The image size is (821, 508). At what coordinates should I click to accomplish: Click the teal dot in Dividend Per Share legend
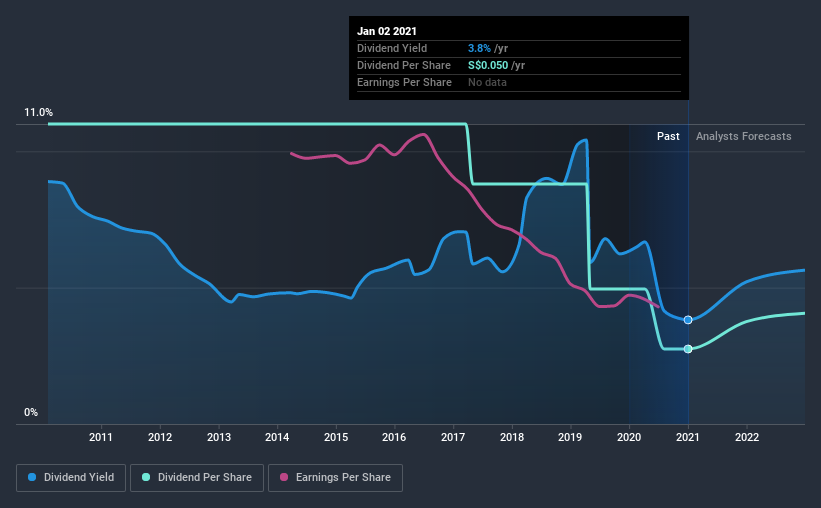coord(146,477)
